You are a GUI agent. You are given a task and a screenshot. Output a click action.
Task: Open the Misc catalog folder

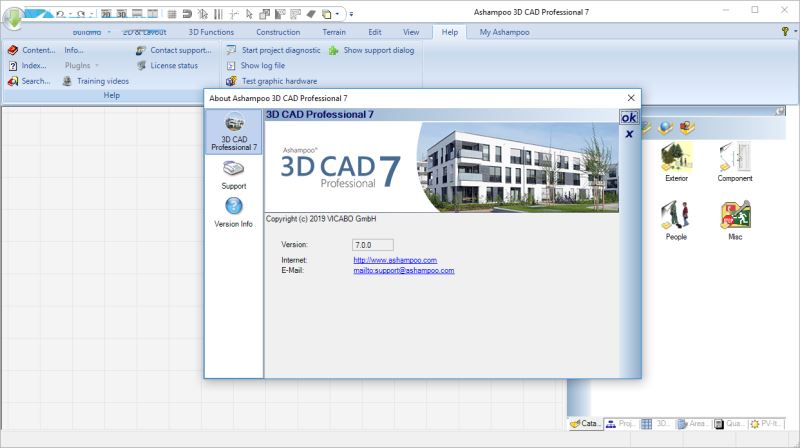pos(735,220)
